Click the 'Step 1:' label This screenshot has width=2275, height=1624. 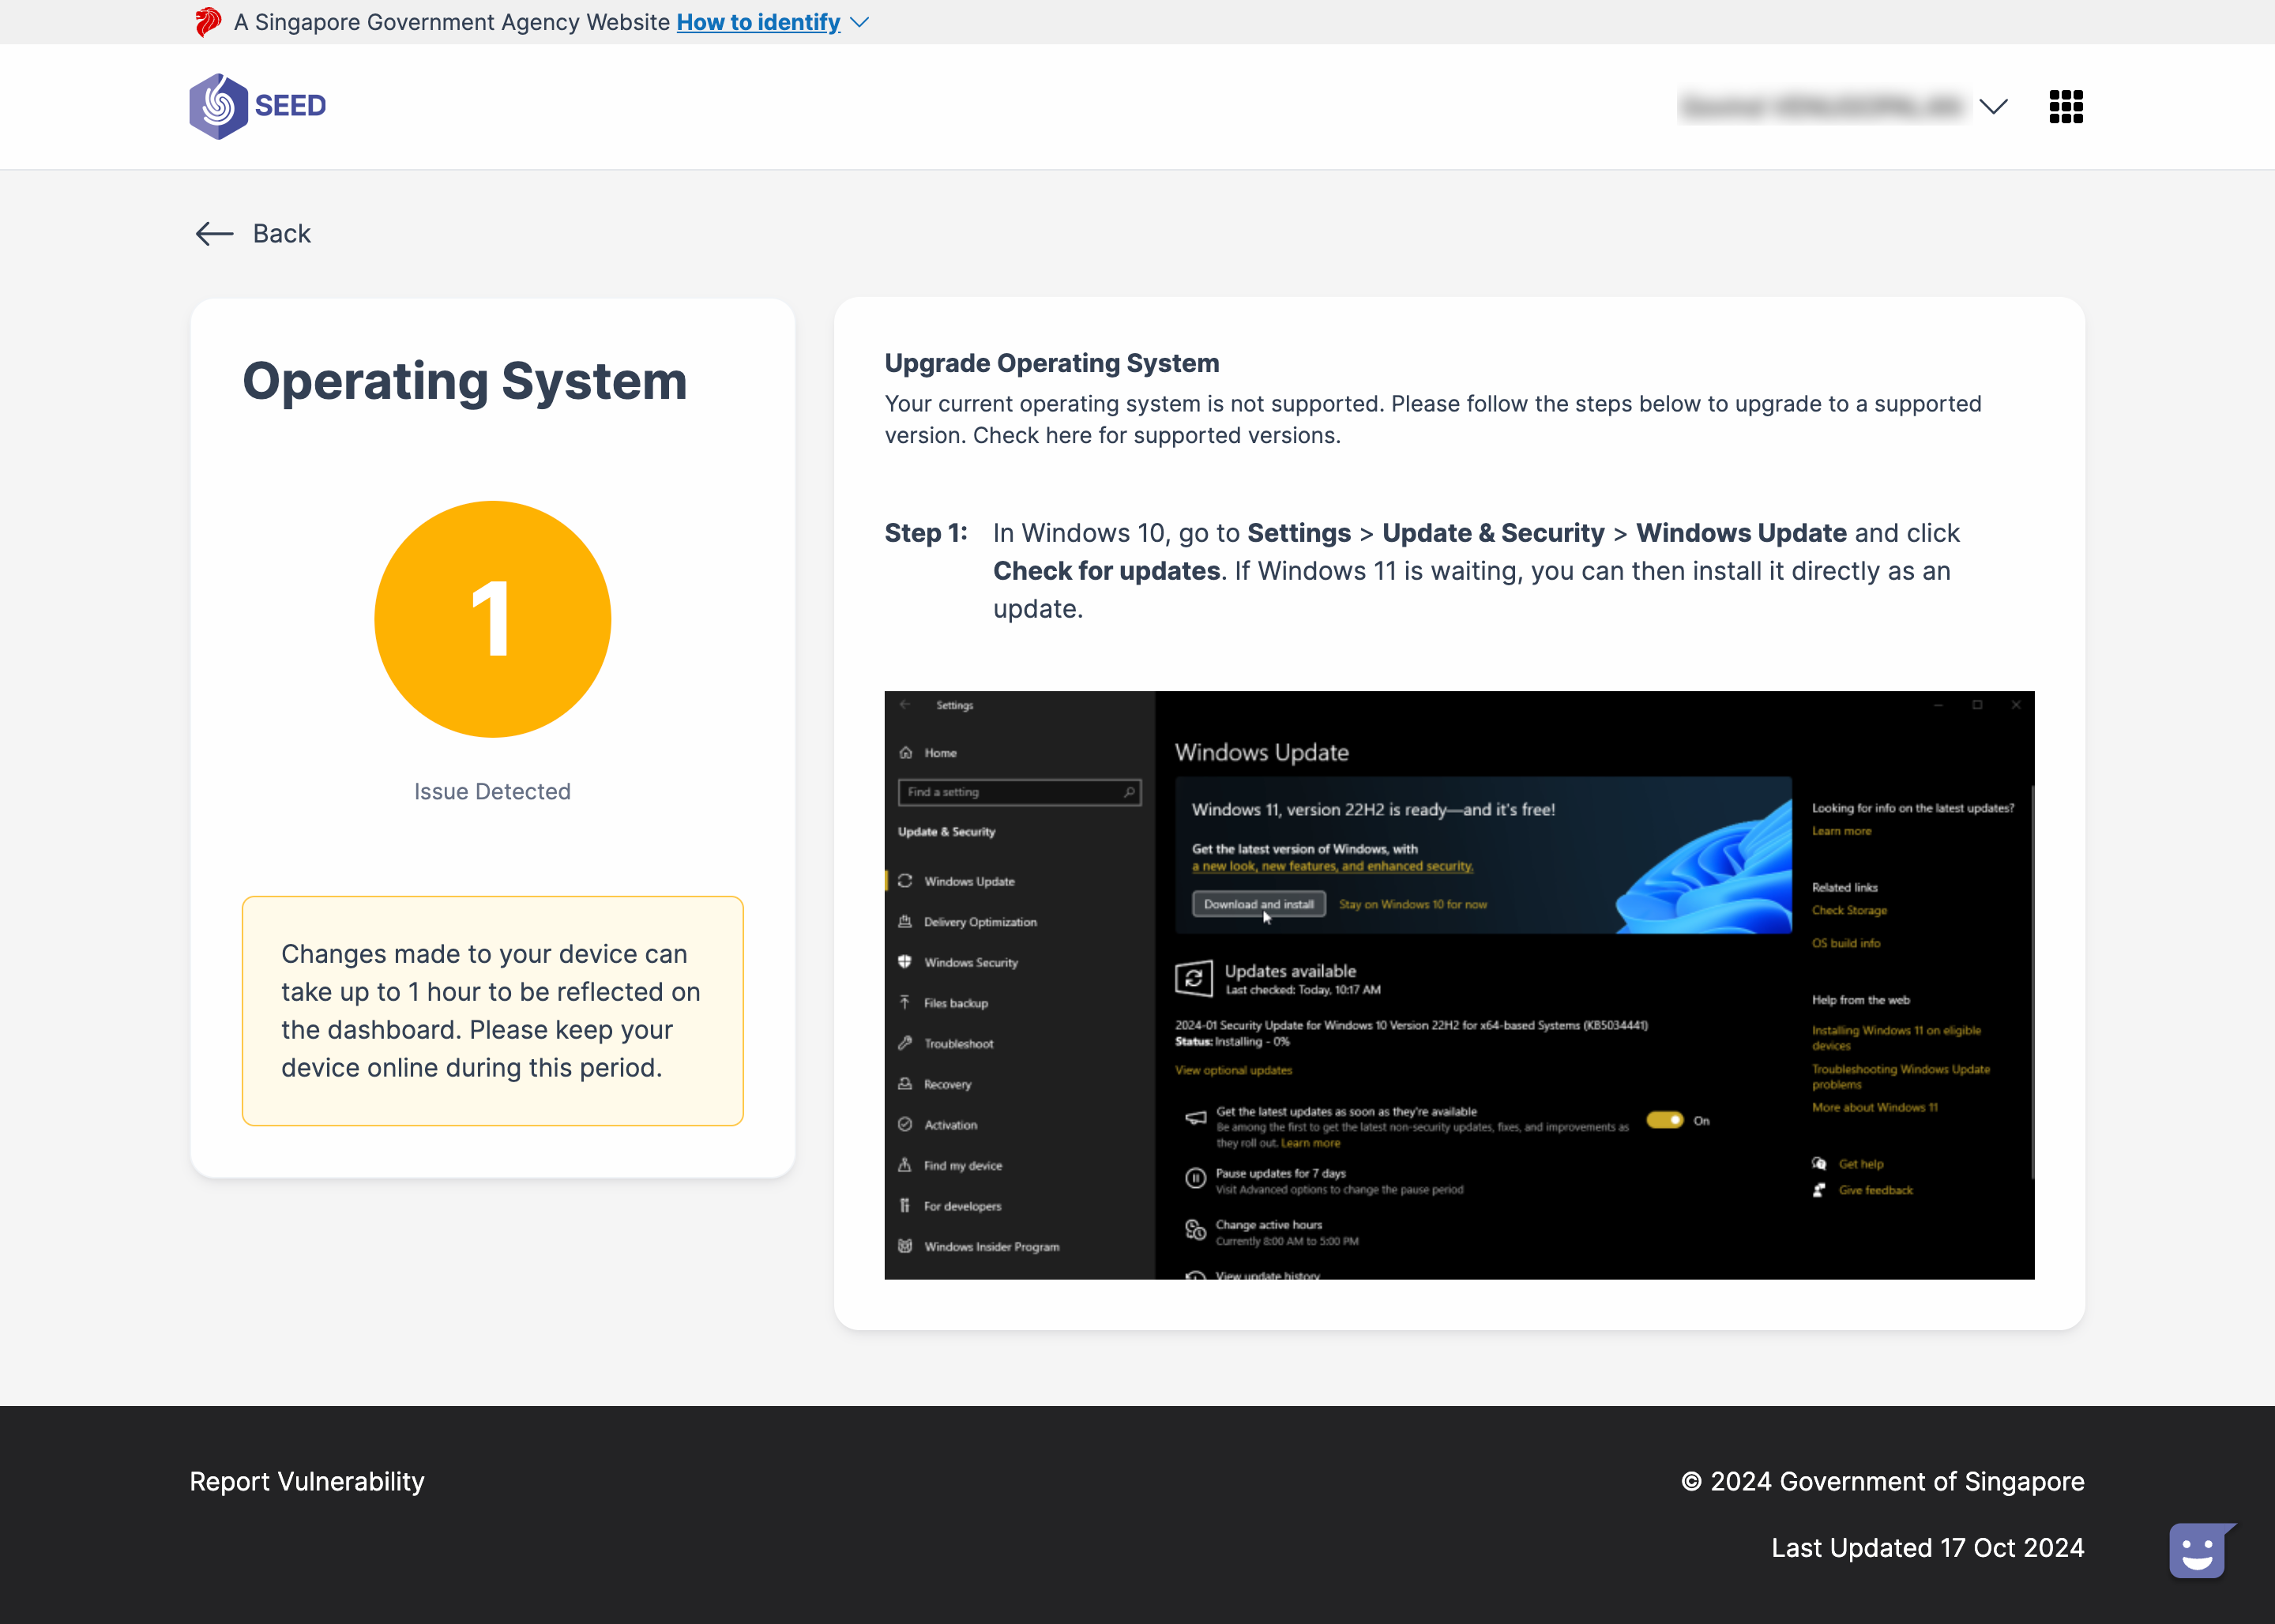tap(926, 533)
